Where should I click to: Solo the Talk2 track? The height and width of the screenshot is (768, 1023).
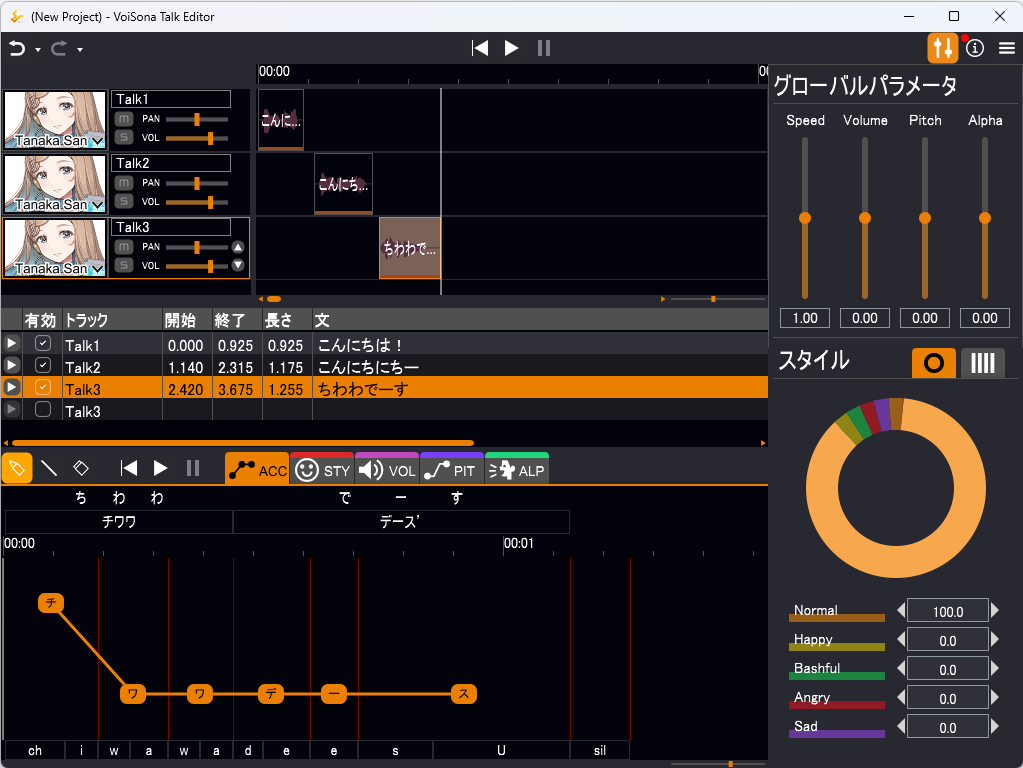(123, 201)
